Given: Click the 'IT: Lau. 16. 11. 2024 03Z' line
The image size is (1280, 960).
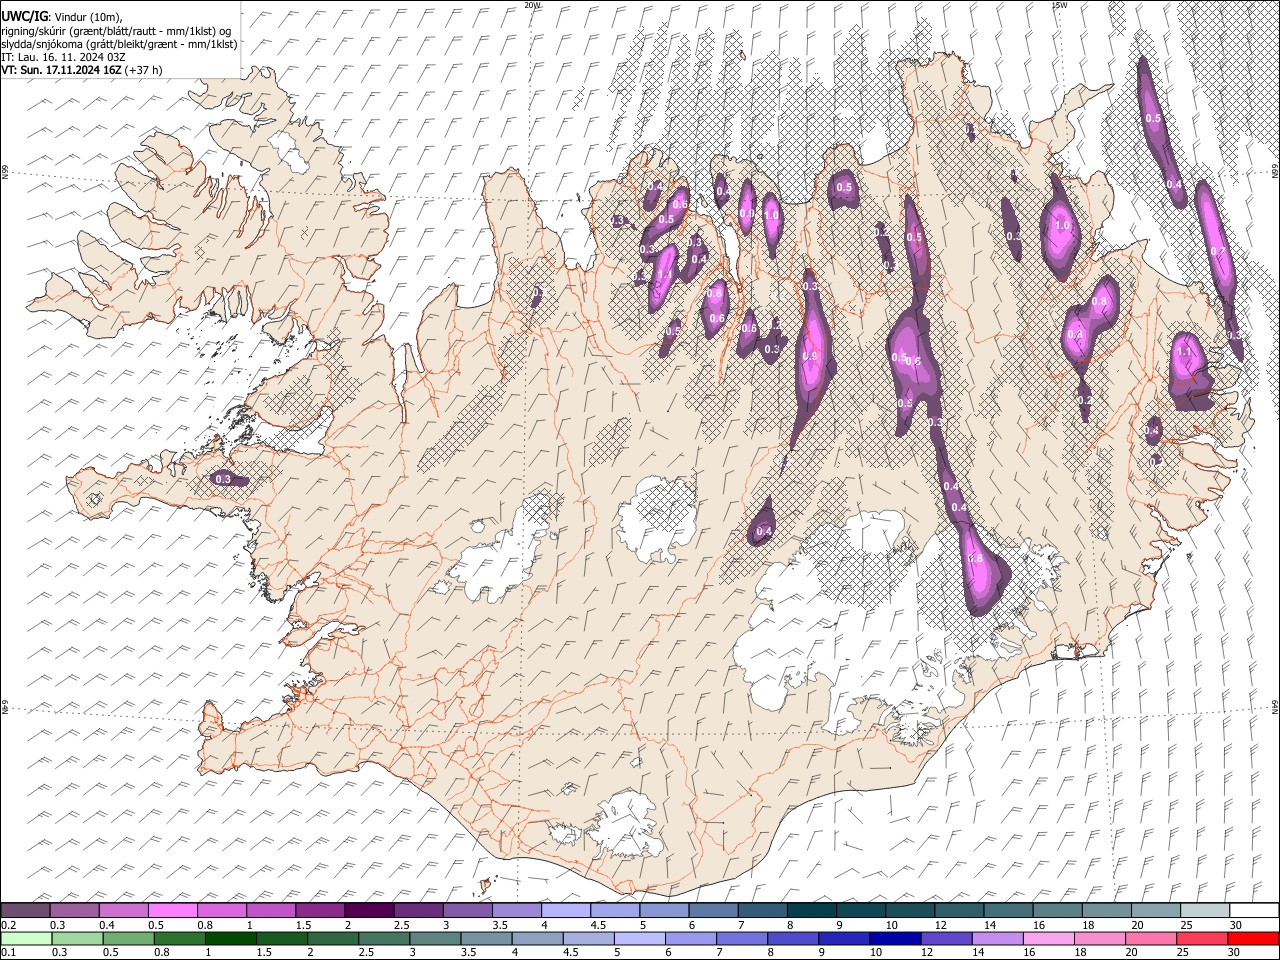Looking at the screenshot, I should point(63,57).
